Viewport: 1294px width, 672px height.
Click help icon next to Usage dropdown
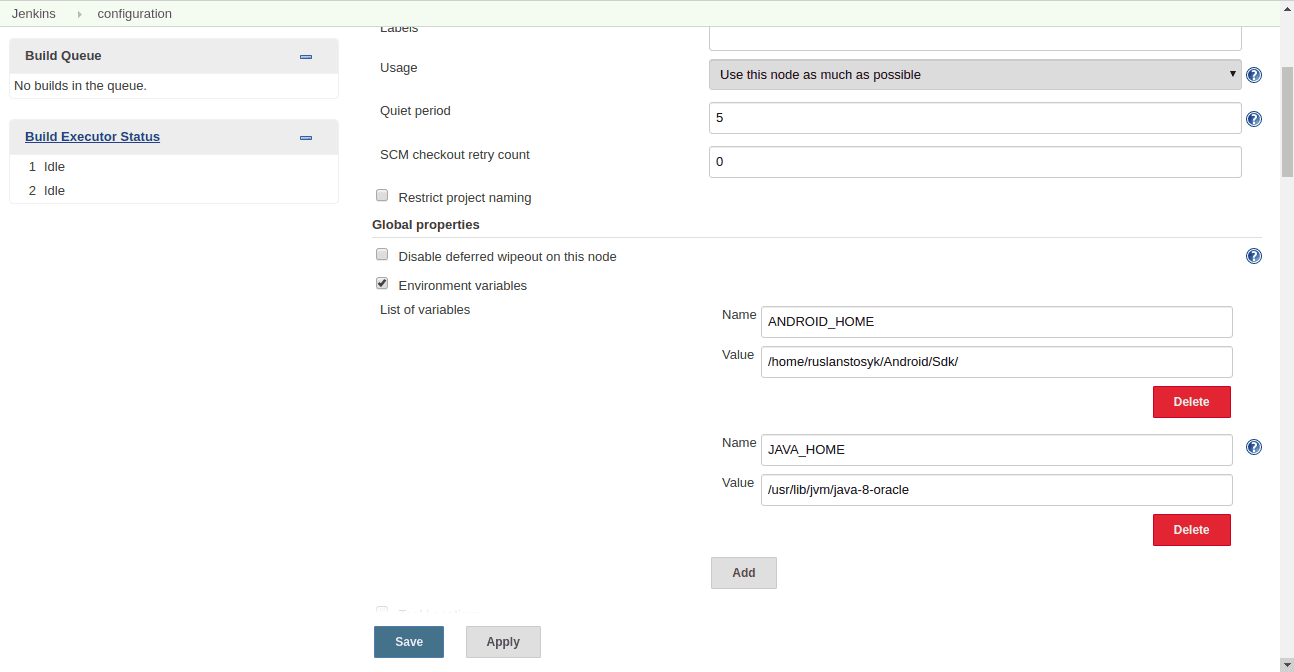point(1253,75)
